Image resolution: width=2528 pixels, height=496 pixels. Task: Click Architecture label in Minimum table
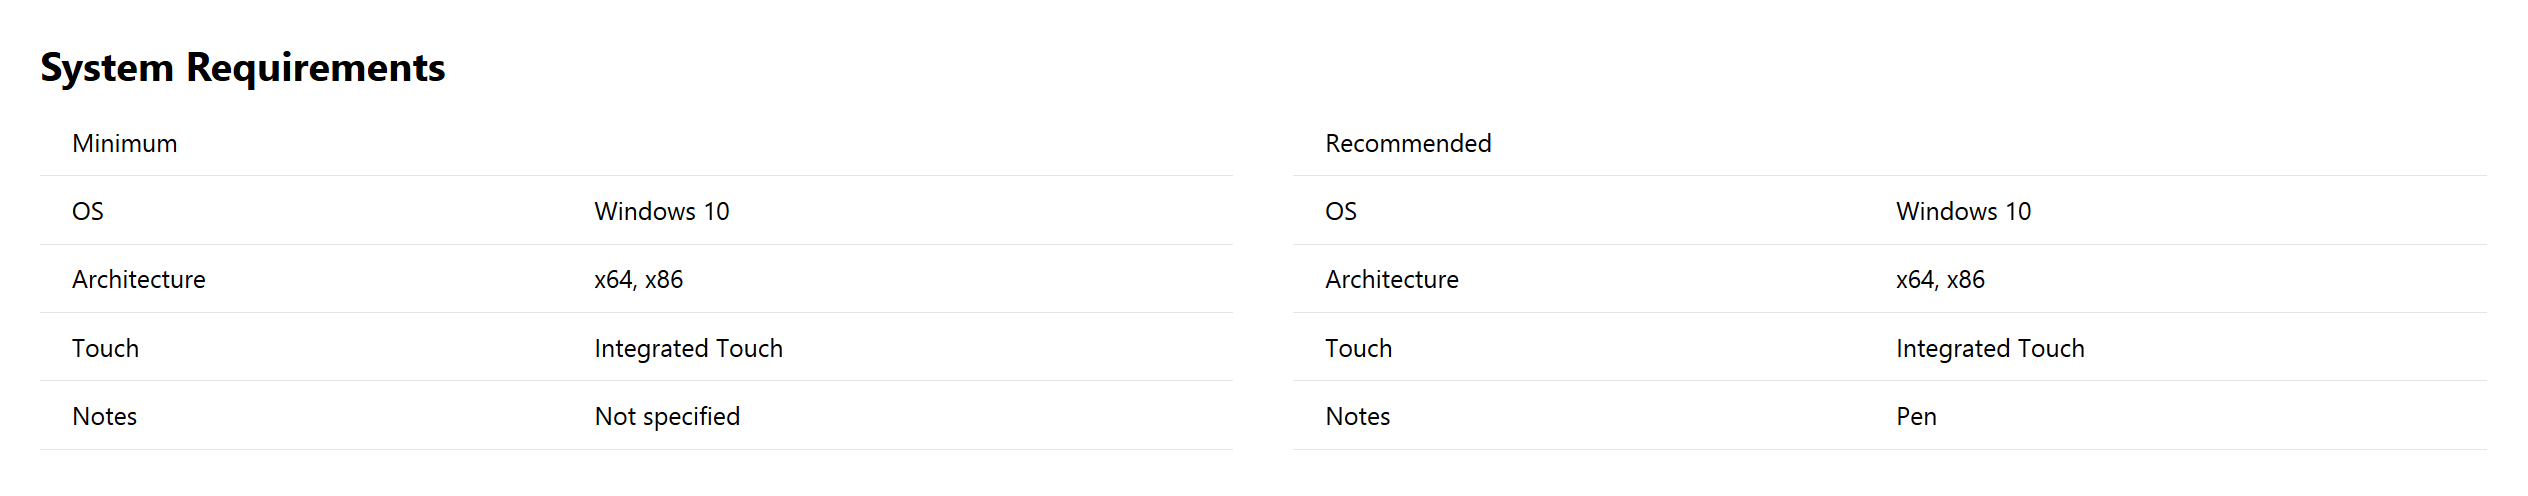coord(139,279)
